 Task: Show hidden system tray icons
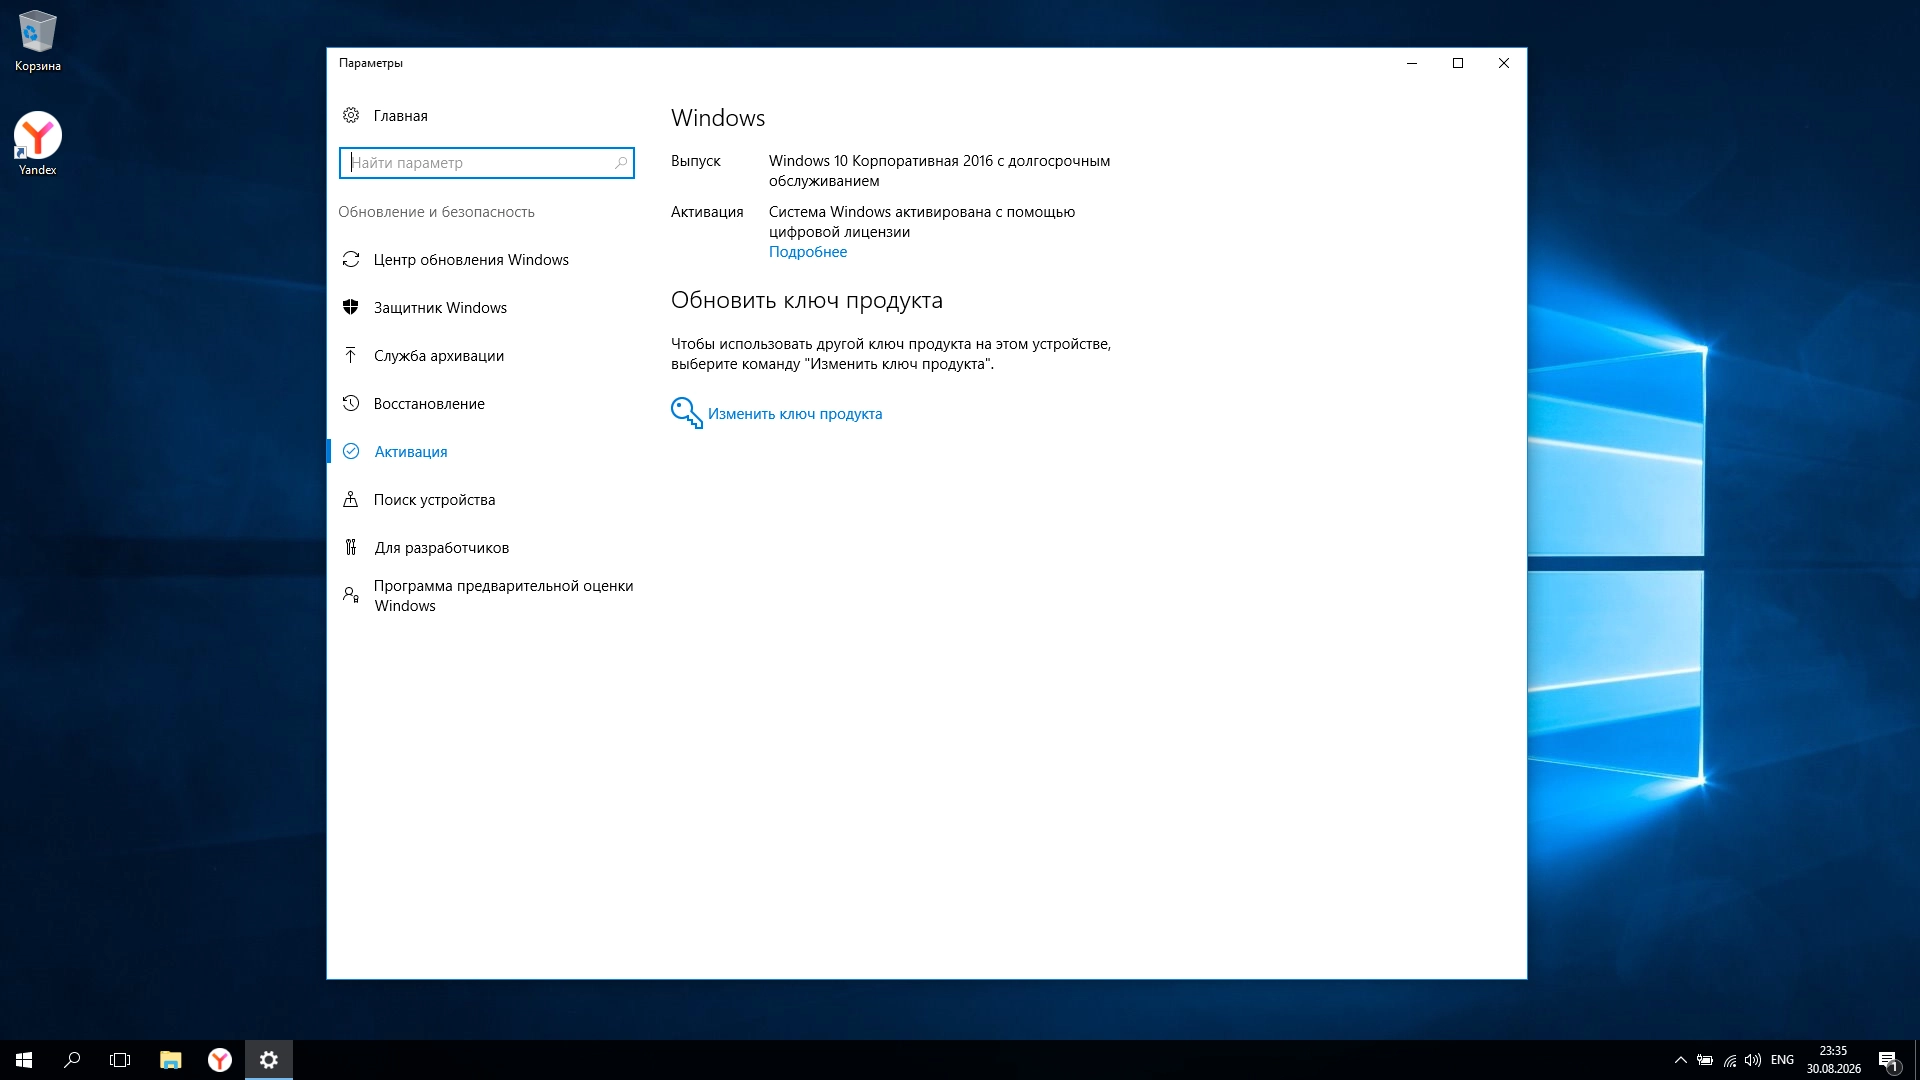[1681, 1060]
